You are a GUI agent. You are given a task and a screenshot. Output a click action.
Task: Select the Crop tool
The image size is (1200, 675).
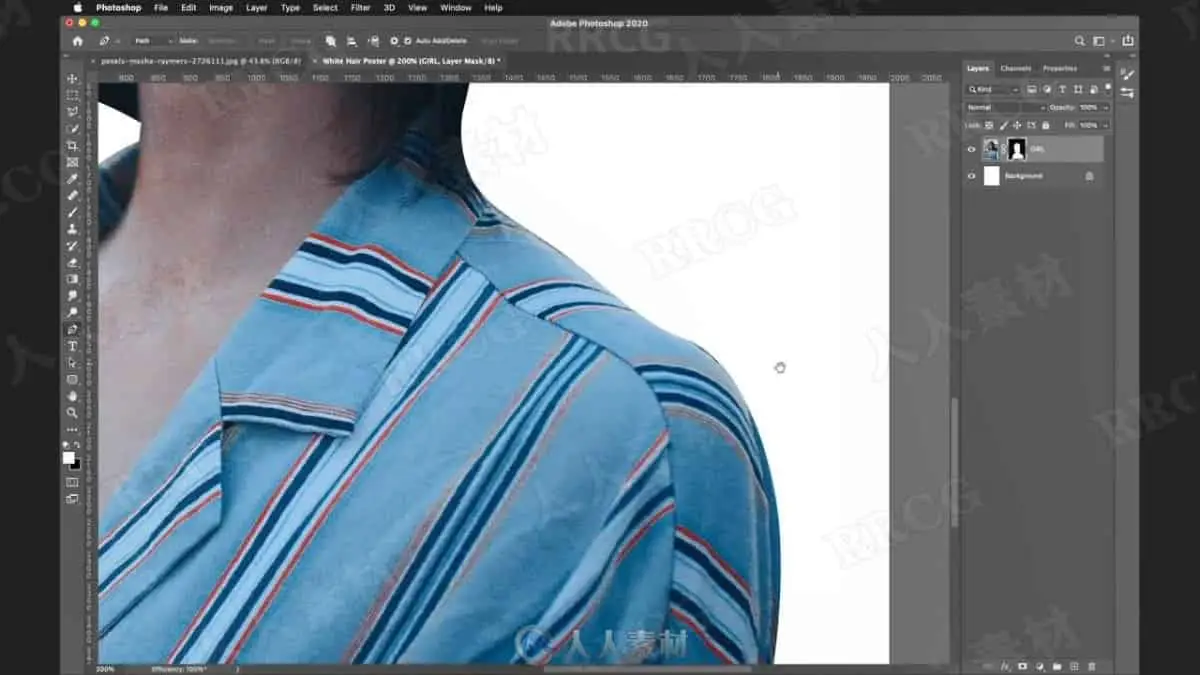(72, 145)
